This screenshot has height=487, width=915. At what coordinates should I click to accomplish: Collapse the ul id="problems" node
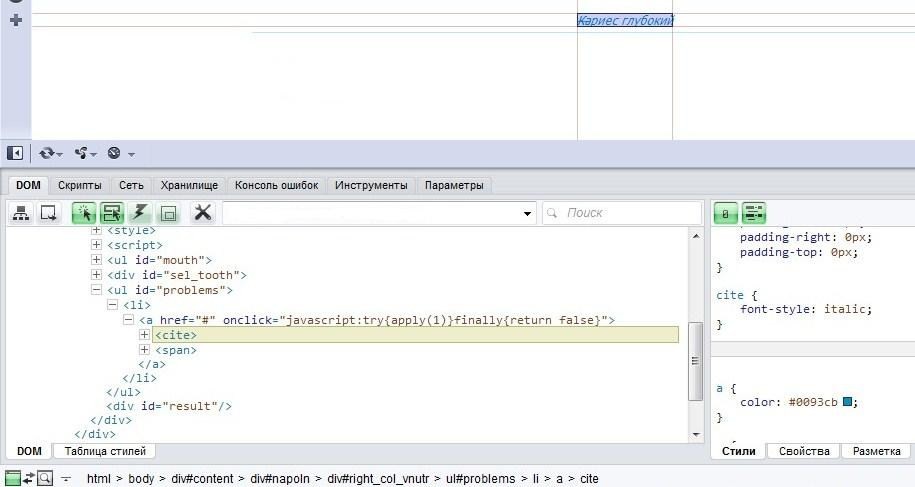(97, 290)
